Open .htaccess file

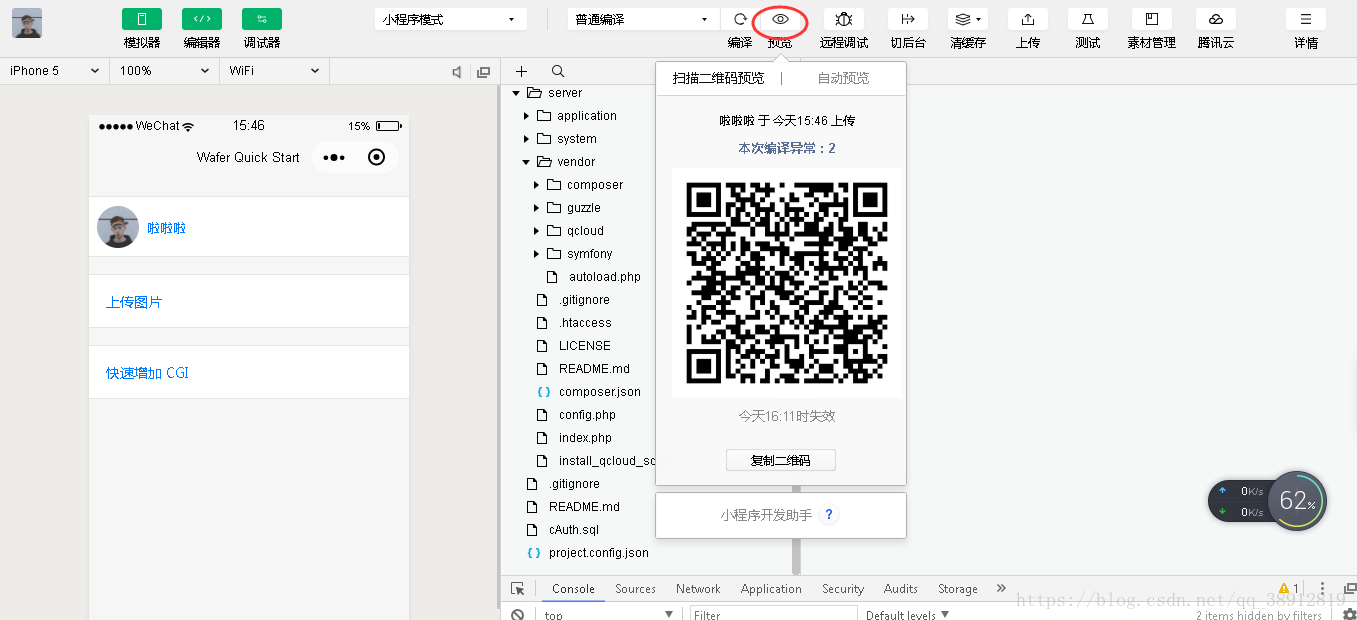585,323
